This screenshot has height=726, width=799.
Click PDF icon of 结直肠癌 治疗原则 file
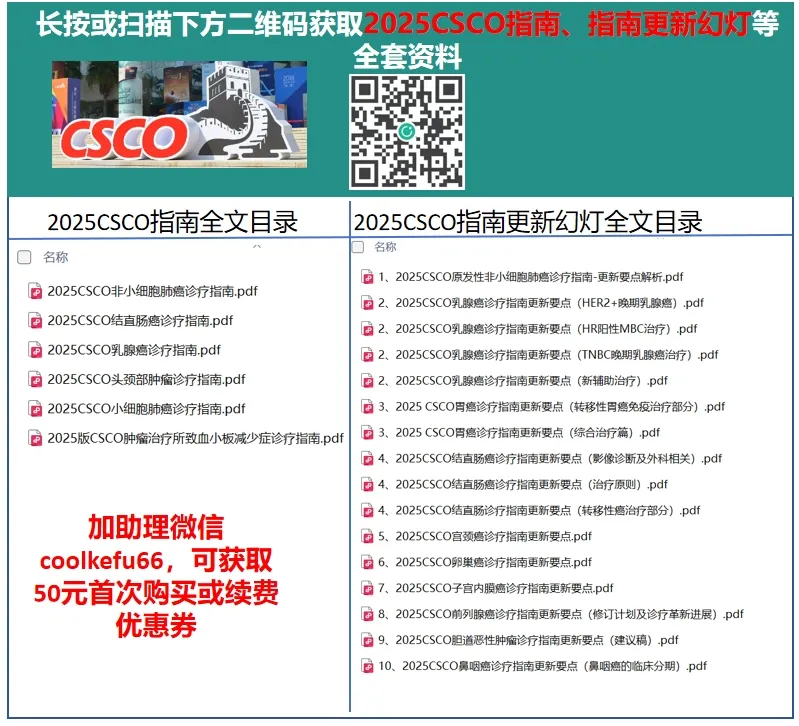(x=367, y=485)
